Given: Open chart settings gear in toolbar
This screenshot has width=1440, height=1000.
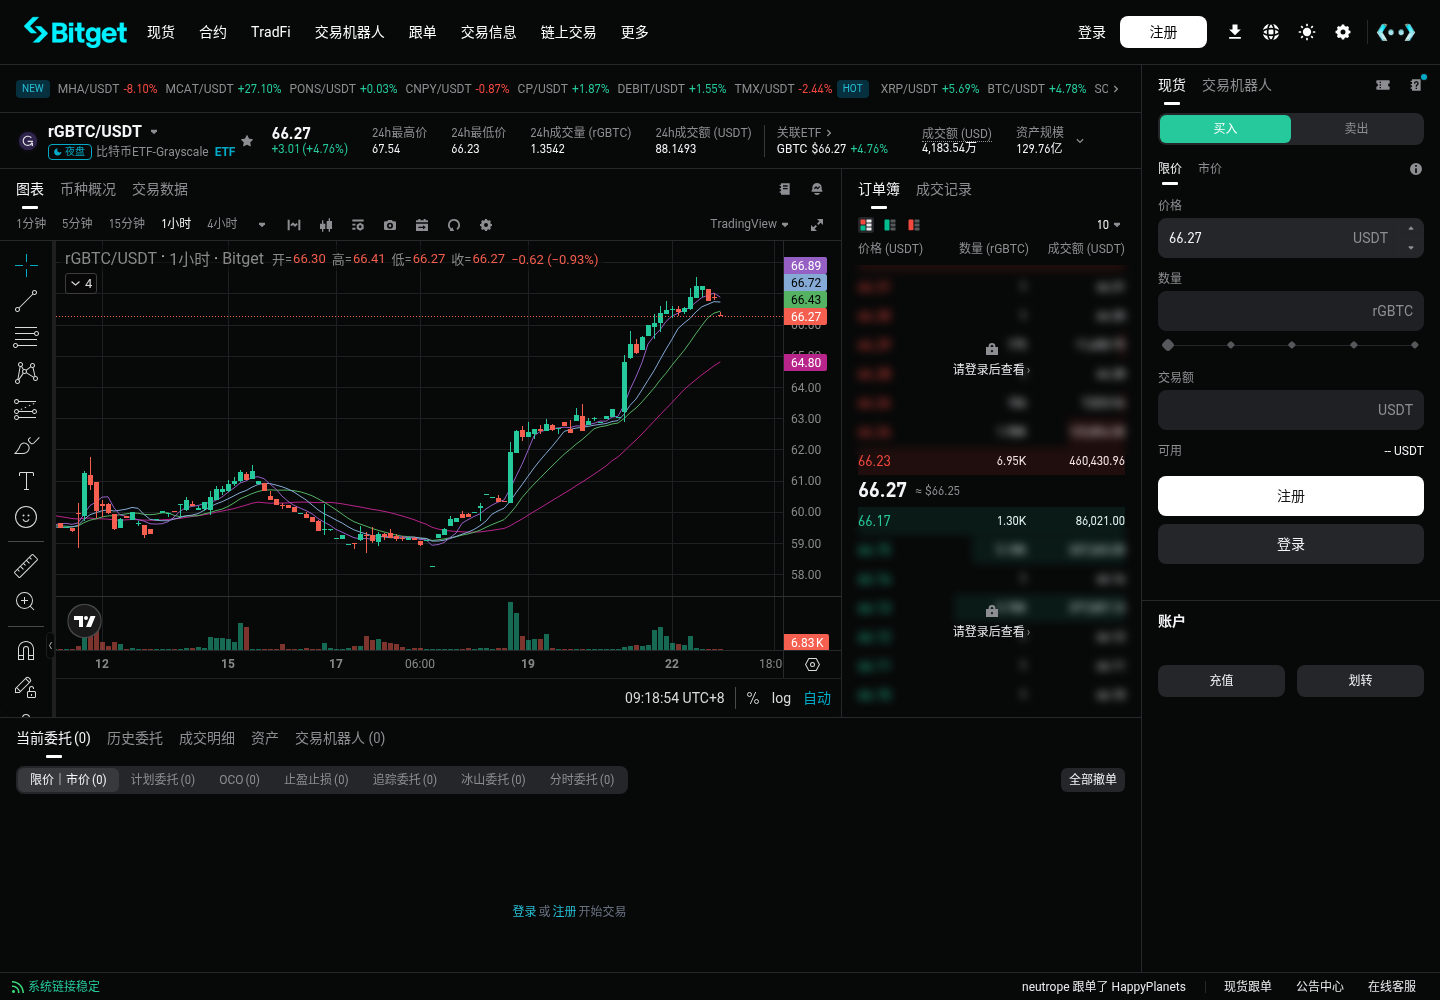Looking at the screenshot, I should coord(486,225).
